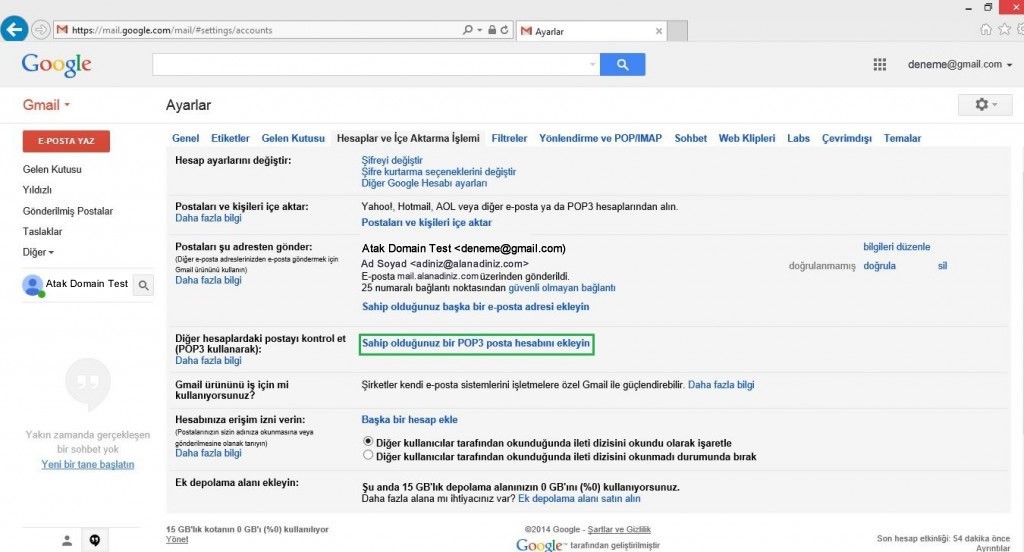Open the Çevrimdışı tab
Image resolution: width=1024 pixels, height=552 pixels.
pyautogui.click(x=846, y=138)
